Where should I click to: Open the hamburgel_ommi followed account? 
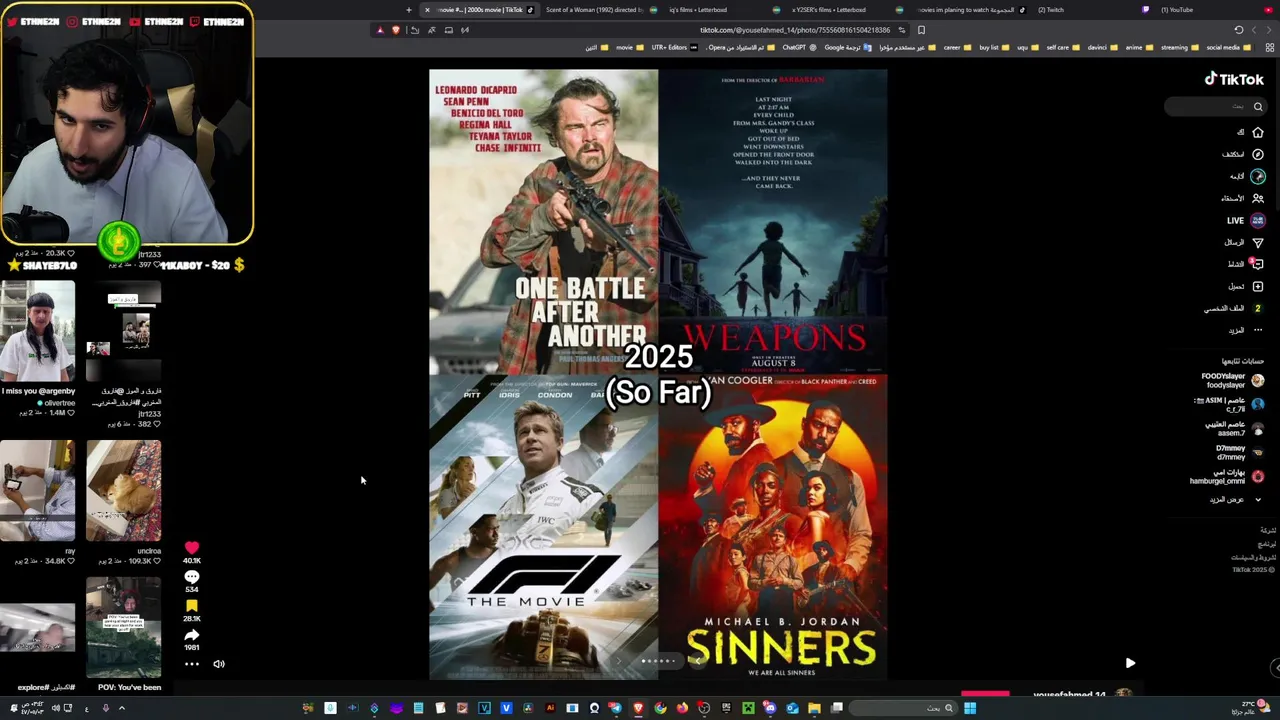[x=1227, y=476]
